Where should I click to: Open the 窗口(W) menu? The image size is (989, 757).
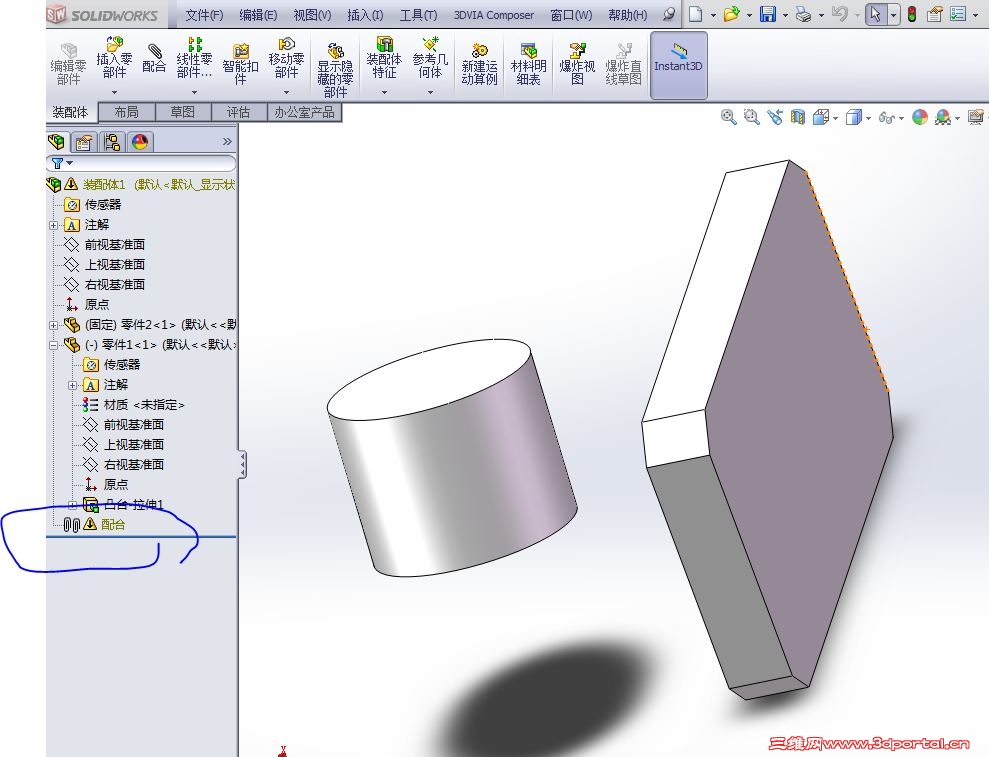pos(571,15)
